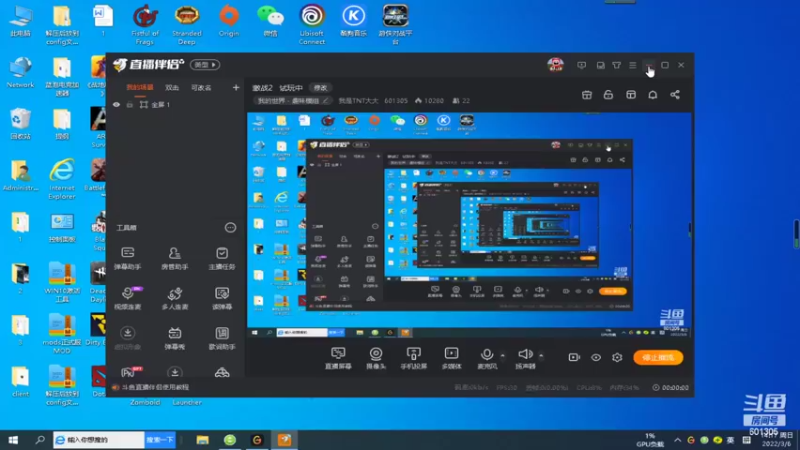Select the 全屏 1 source row

(x=174, y=105)
